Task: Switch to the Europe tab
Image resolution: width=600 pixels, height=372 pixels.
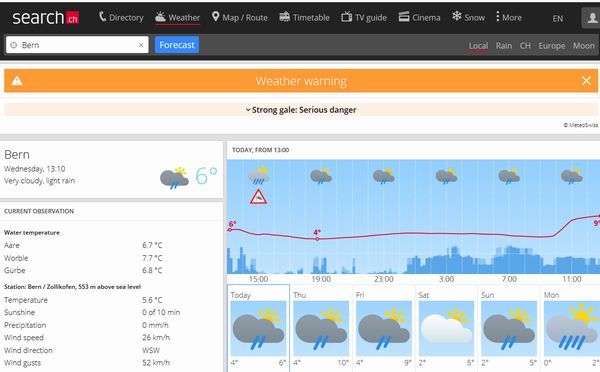Action: click(551, 46)
